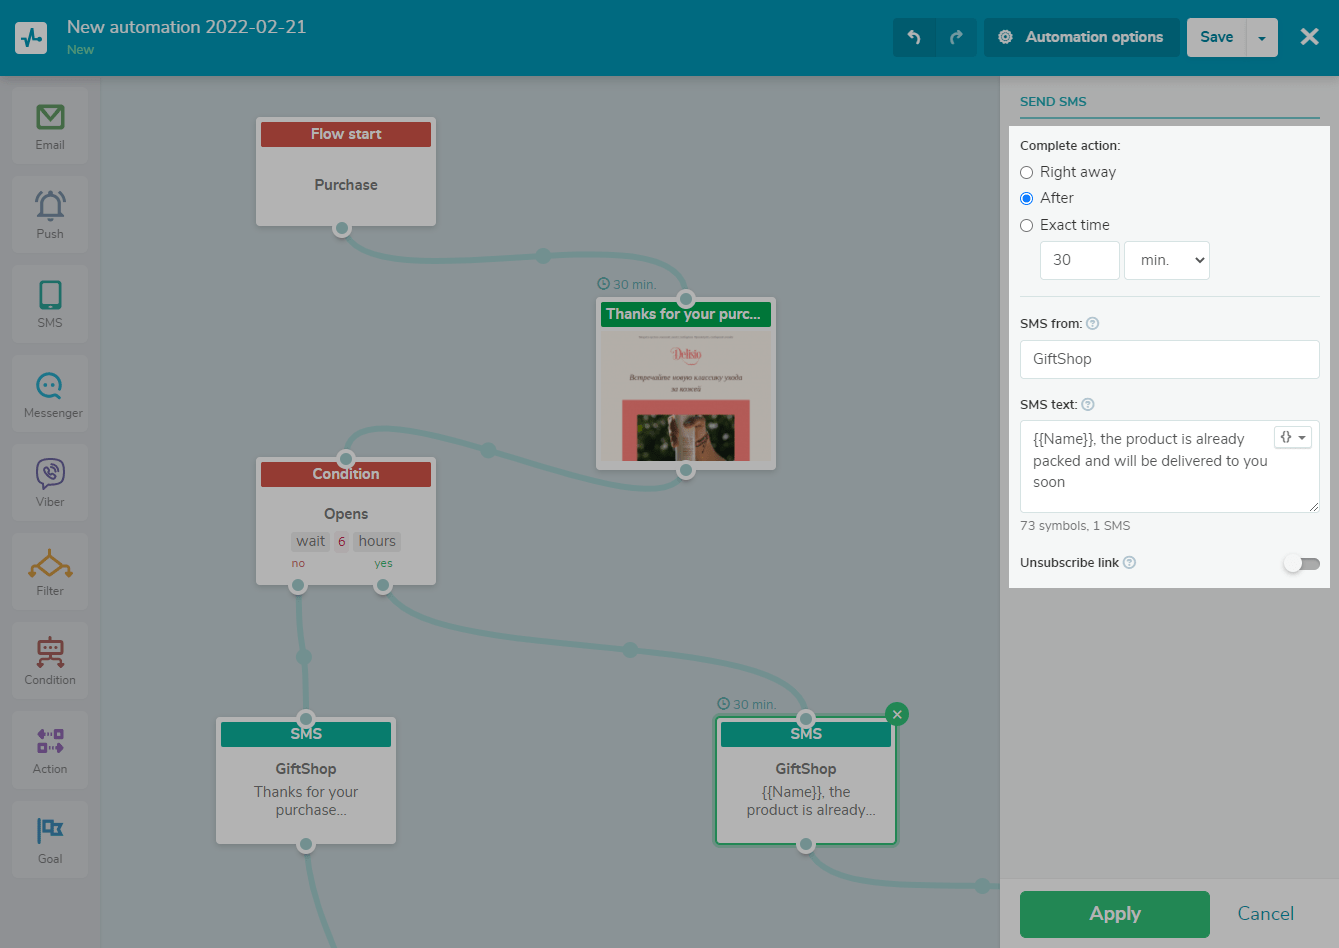Select the Push notification block
1339x948 pixels.
[49, 213]
